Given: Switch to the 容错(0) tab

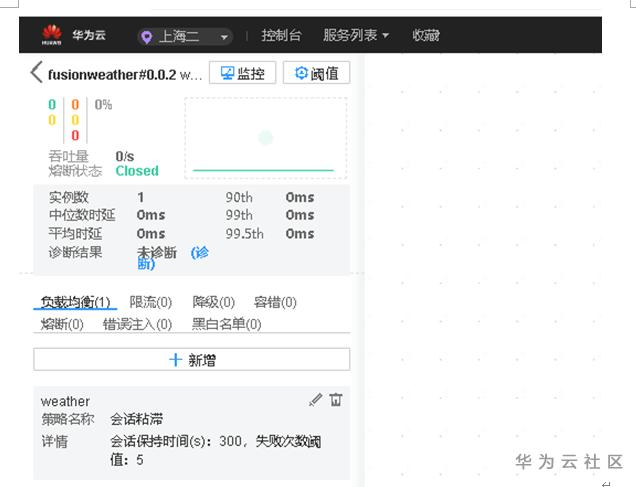Looking at the screenshot, I should (275, 302).
